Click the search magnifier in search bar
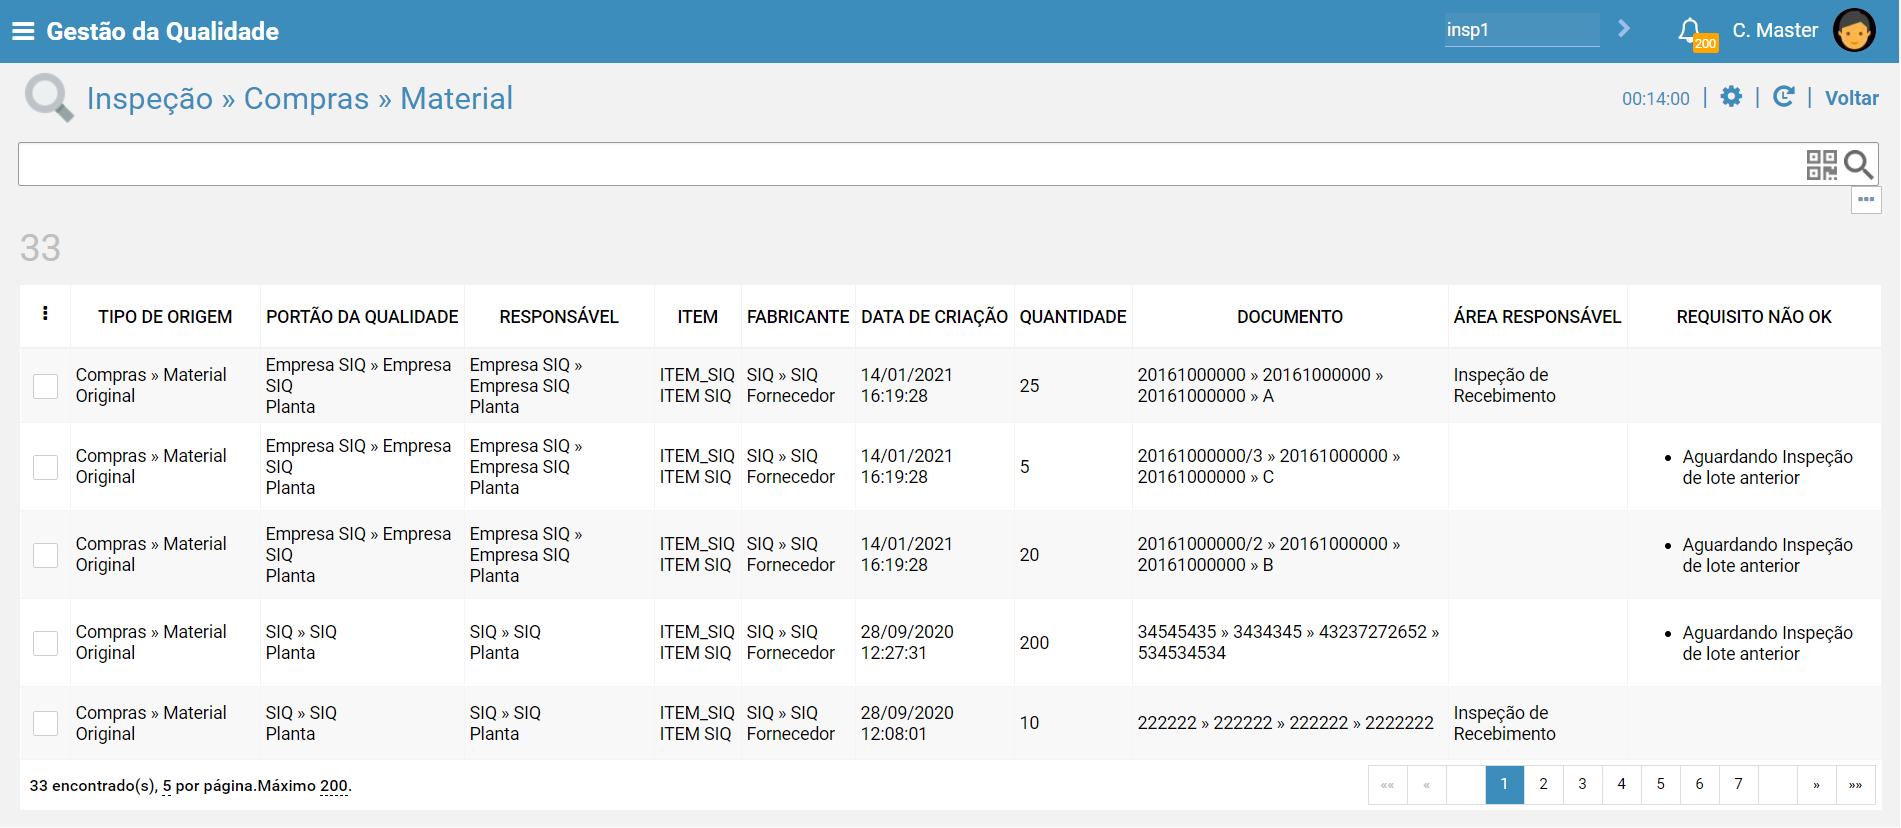1901x828 pixels. pyautogui.click(x=1858, y=165)
